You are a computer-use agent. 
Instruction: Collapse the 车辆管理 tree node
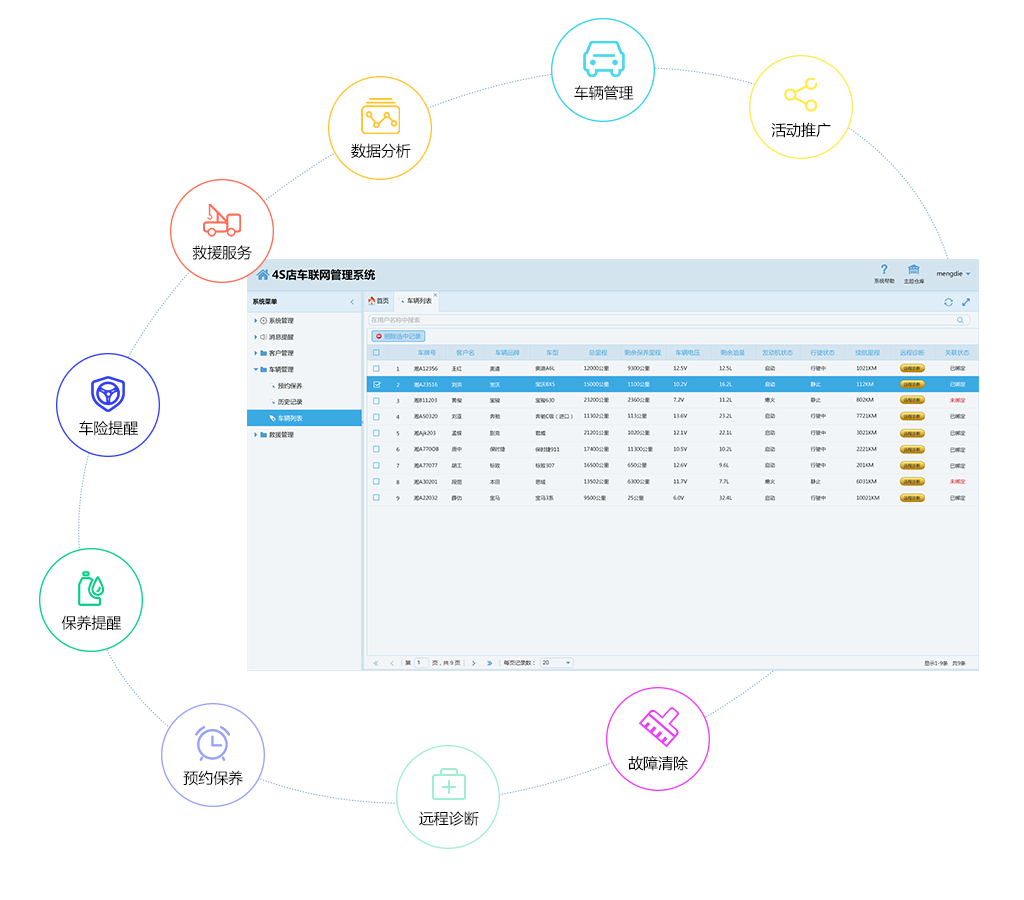(255, 370)
